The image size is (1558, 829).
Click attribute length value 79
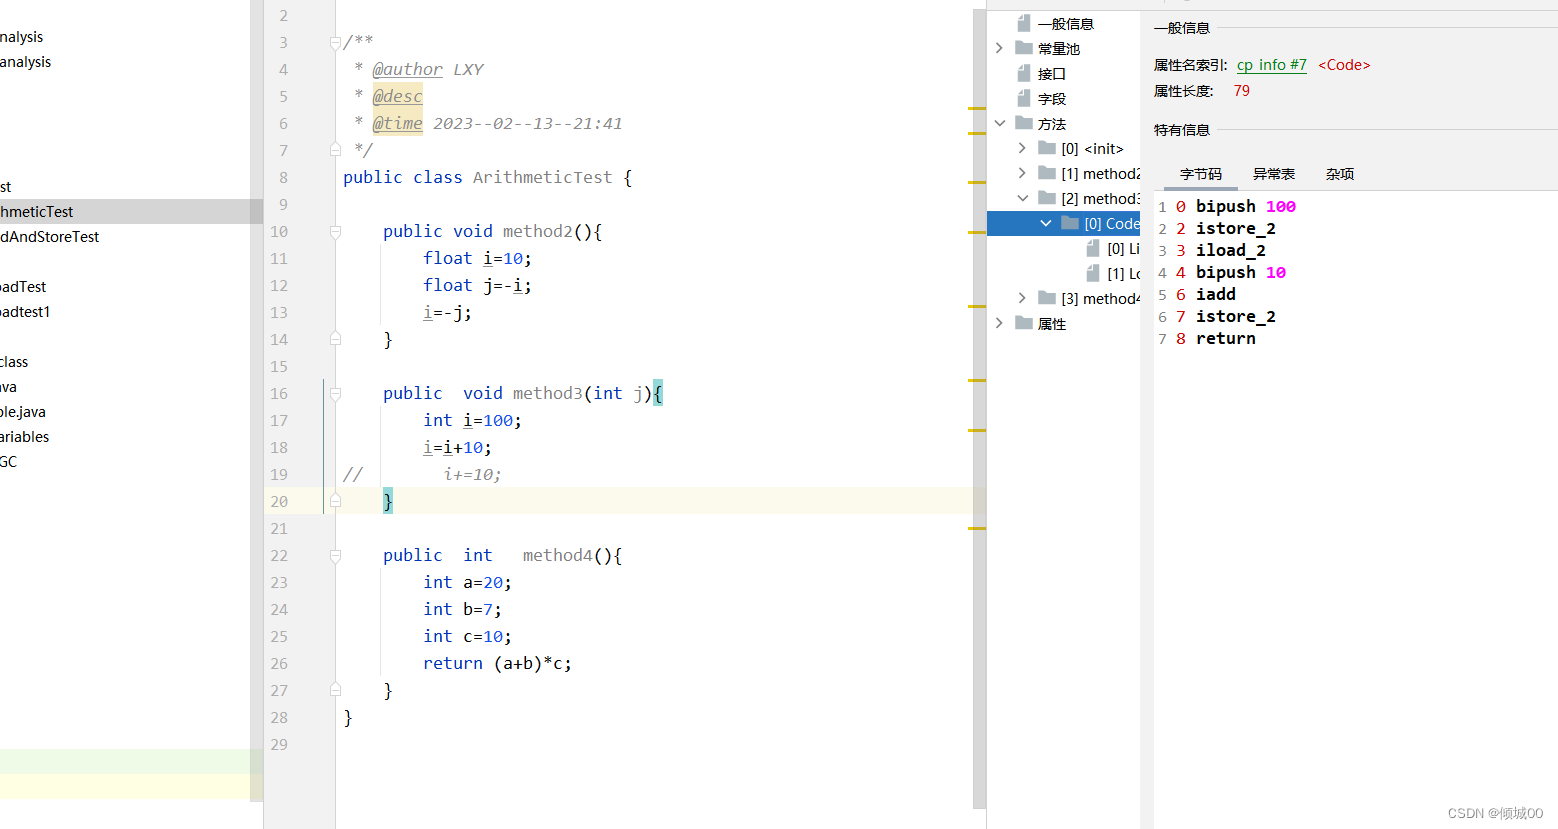(1241, 91)
